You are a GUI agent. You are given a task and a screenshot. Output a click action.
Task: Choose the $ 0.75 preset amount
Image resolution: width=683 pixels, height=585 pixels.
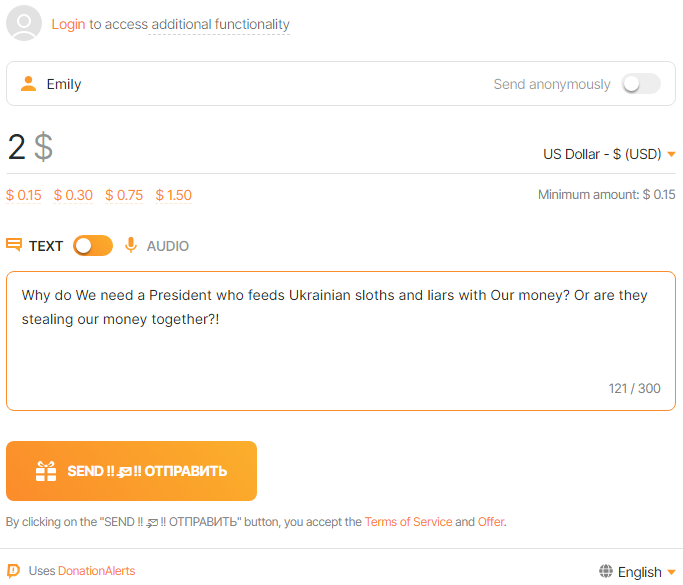124,195
